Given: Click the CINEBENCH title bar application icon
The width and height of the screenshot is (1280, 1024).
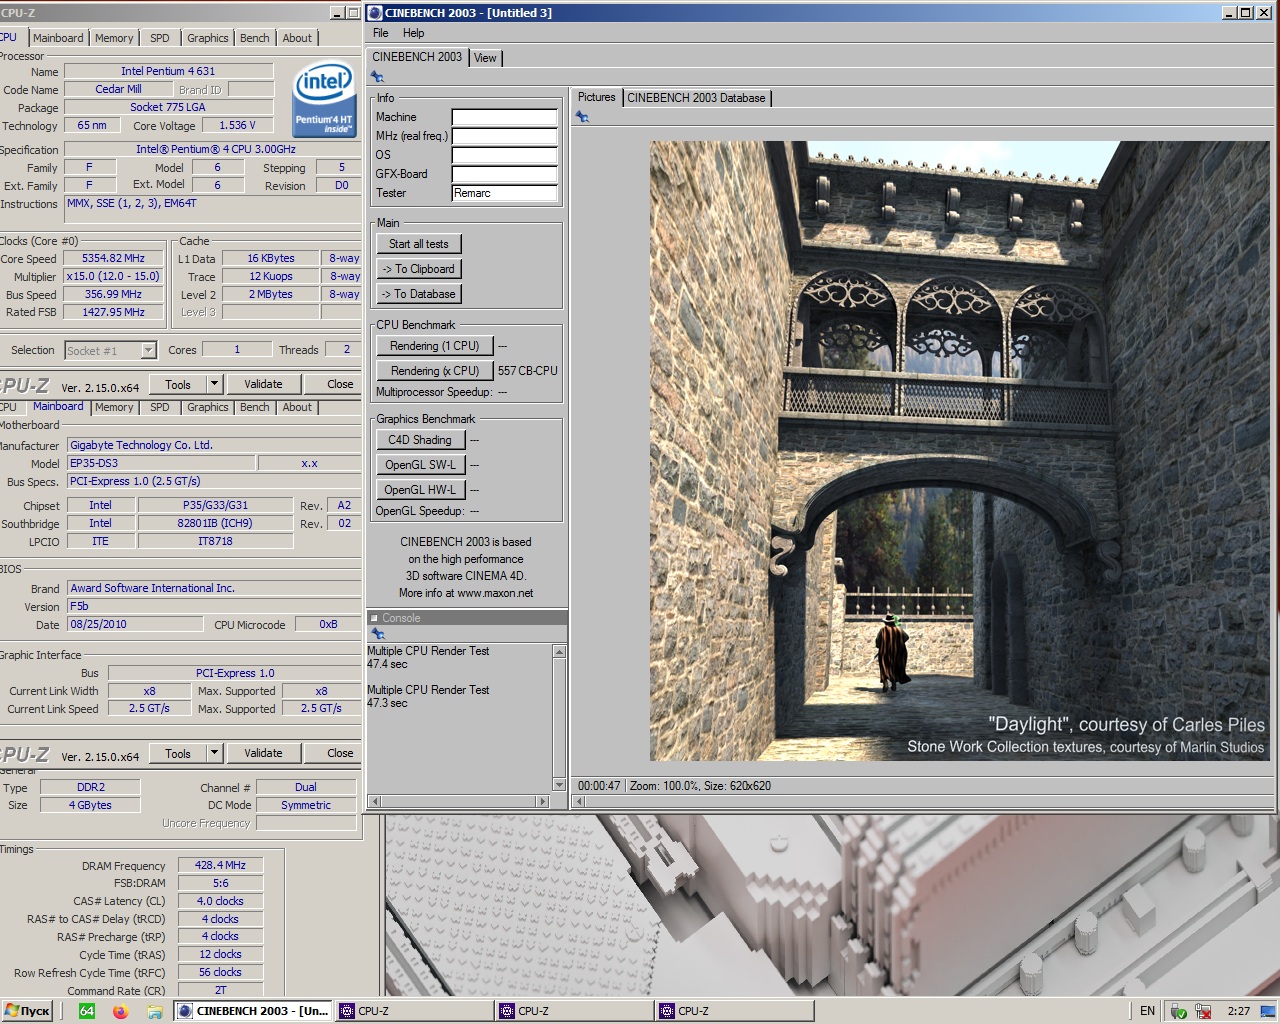Looking at the screenshot, I should pos(375,13).
